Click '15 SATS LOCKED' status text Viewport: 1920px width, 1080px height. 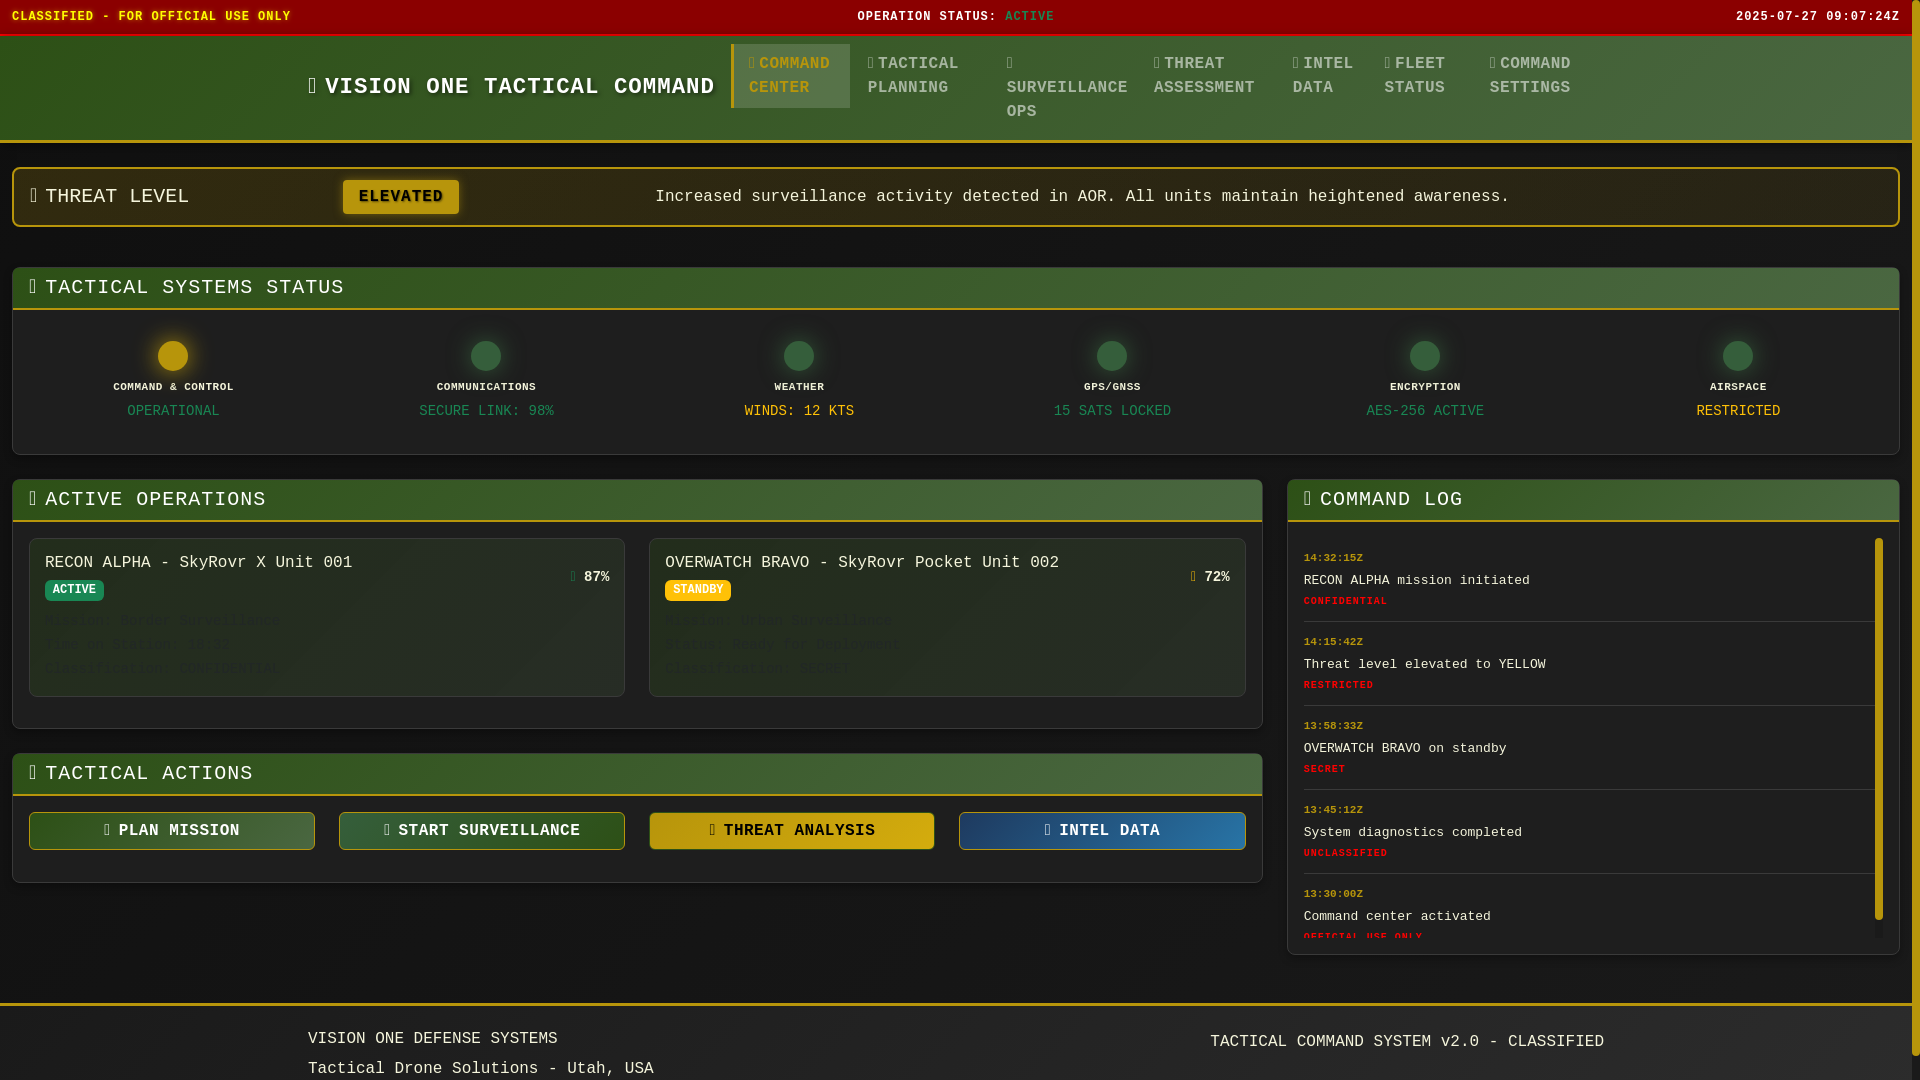[1112, 411]
